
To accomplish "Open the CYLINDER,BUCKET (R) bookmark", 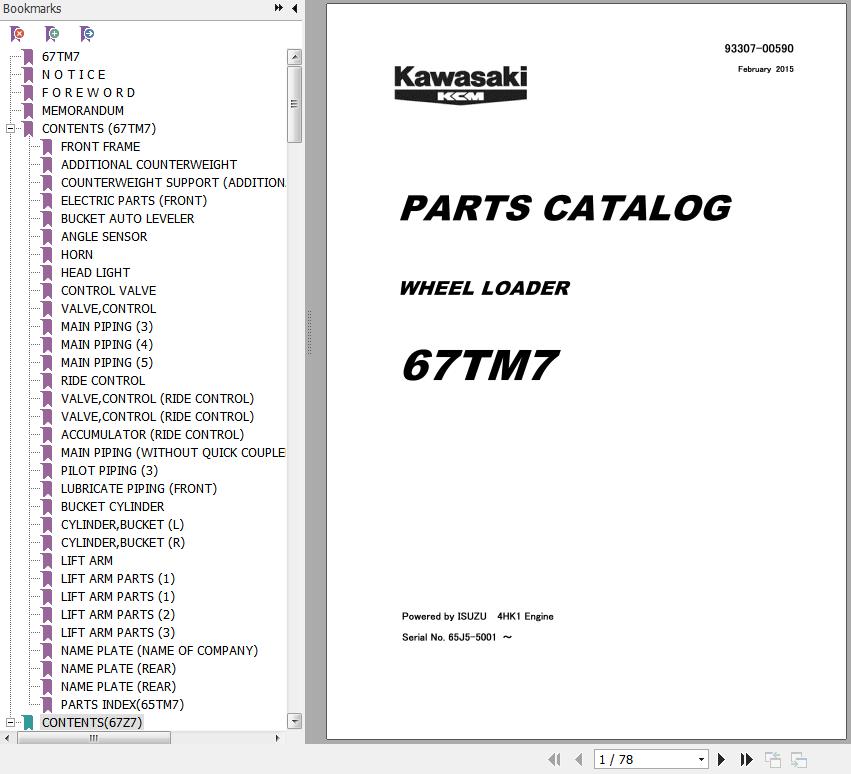I will click(x=123, y=542).
